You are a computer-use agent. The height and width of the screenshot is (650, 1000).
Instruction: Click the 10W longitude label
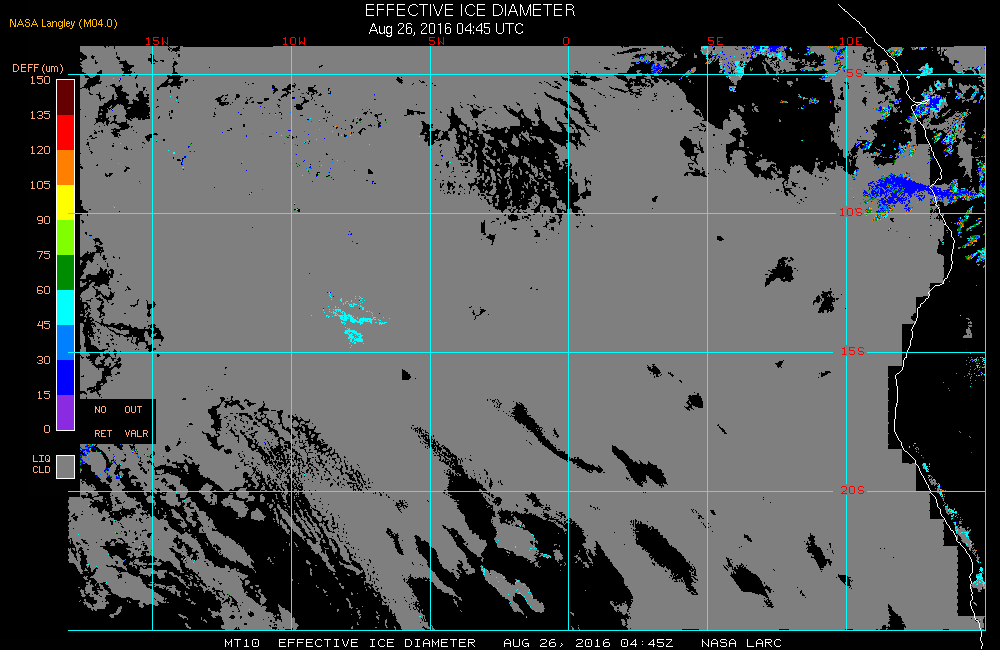tap(294, 41)
